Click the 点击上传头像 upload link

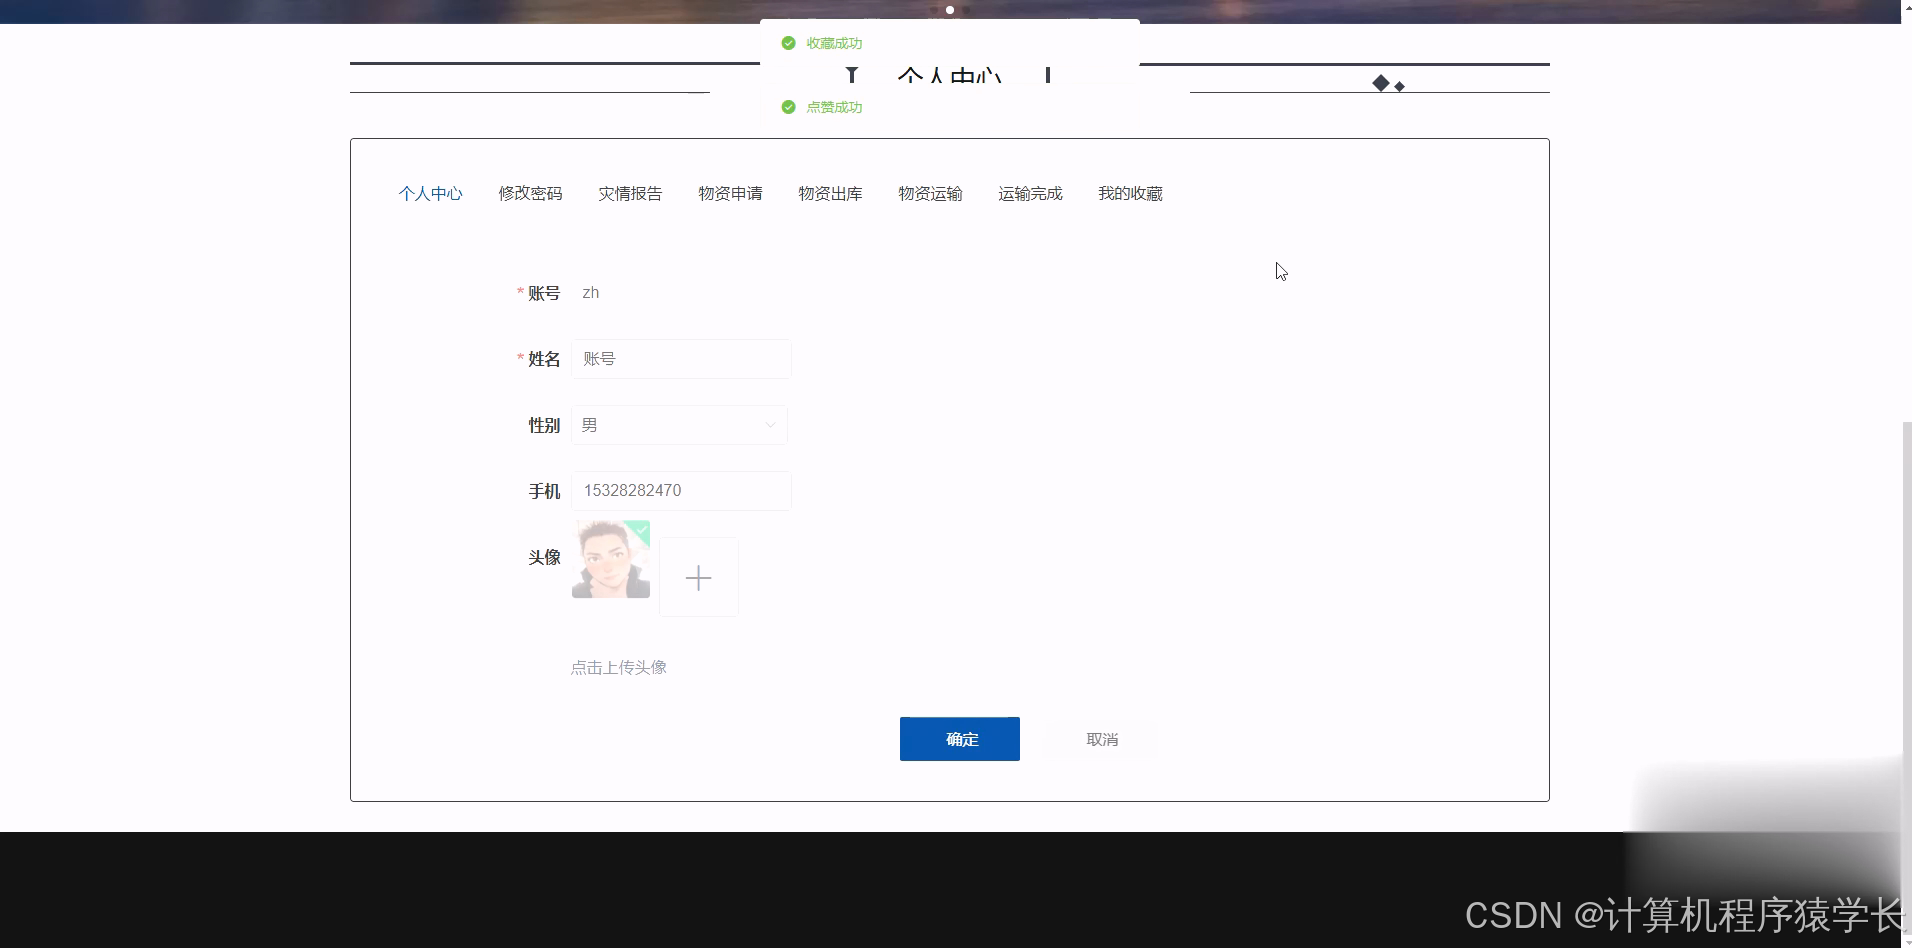click(618, 667)
